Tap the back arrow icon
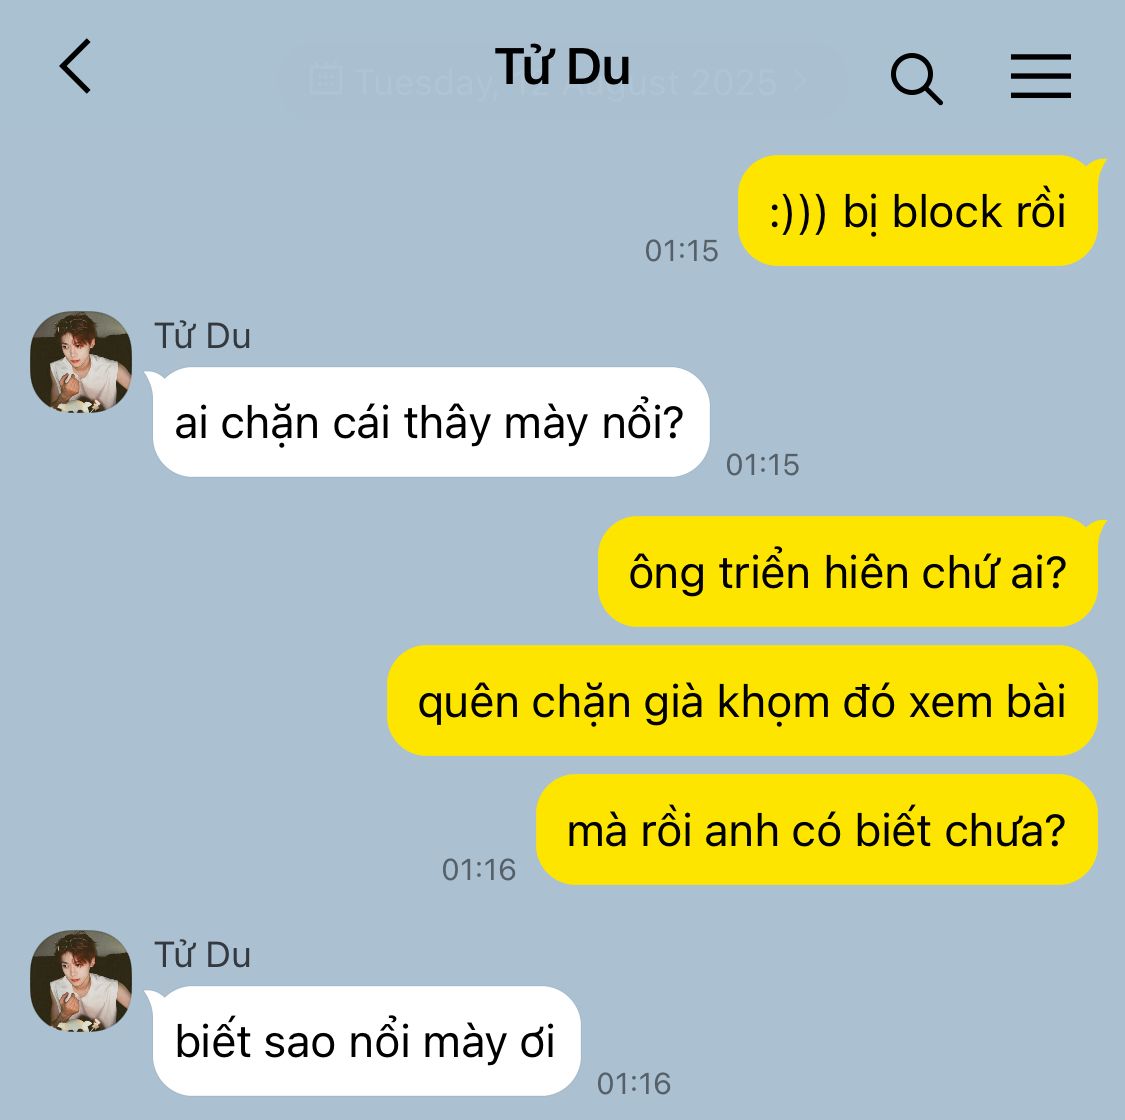Screen dimensions: 1125x1120 [x=75, y=66]
